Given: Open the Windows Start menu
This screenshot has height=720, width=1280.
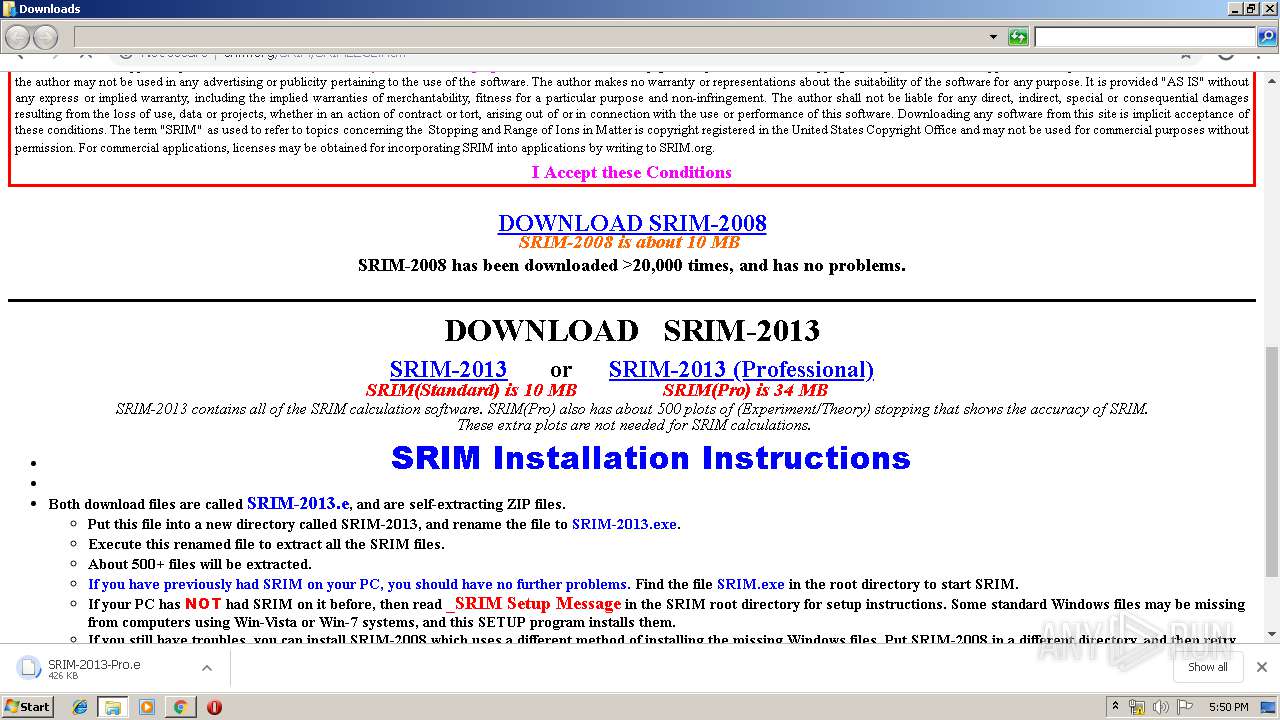Looking at the screenshot, I should [x=27, y=706].
